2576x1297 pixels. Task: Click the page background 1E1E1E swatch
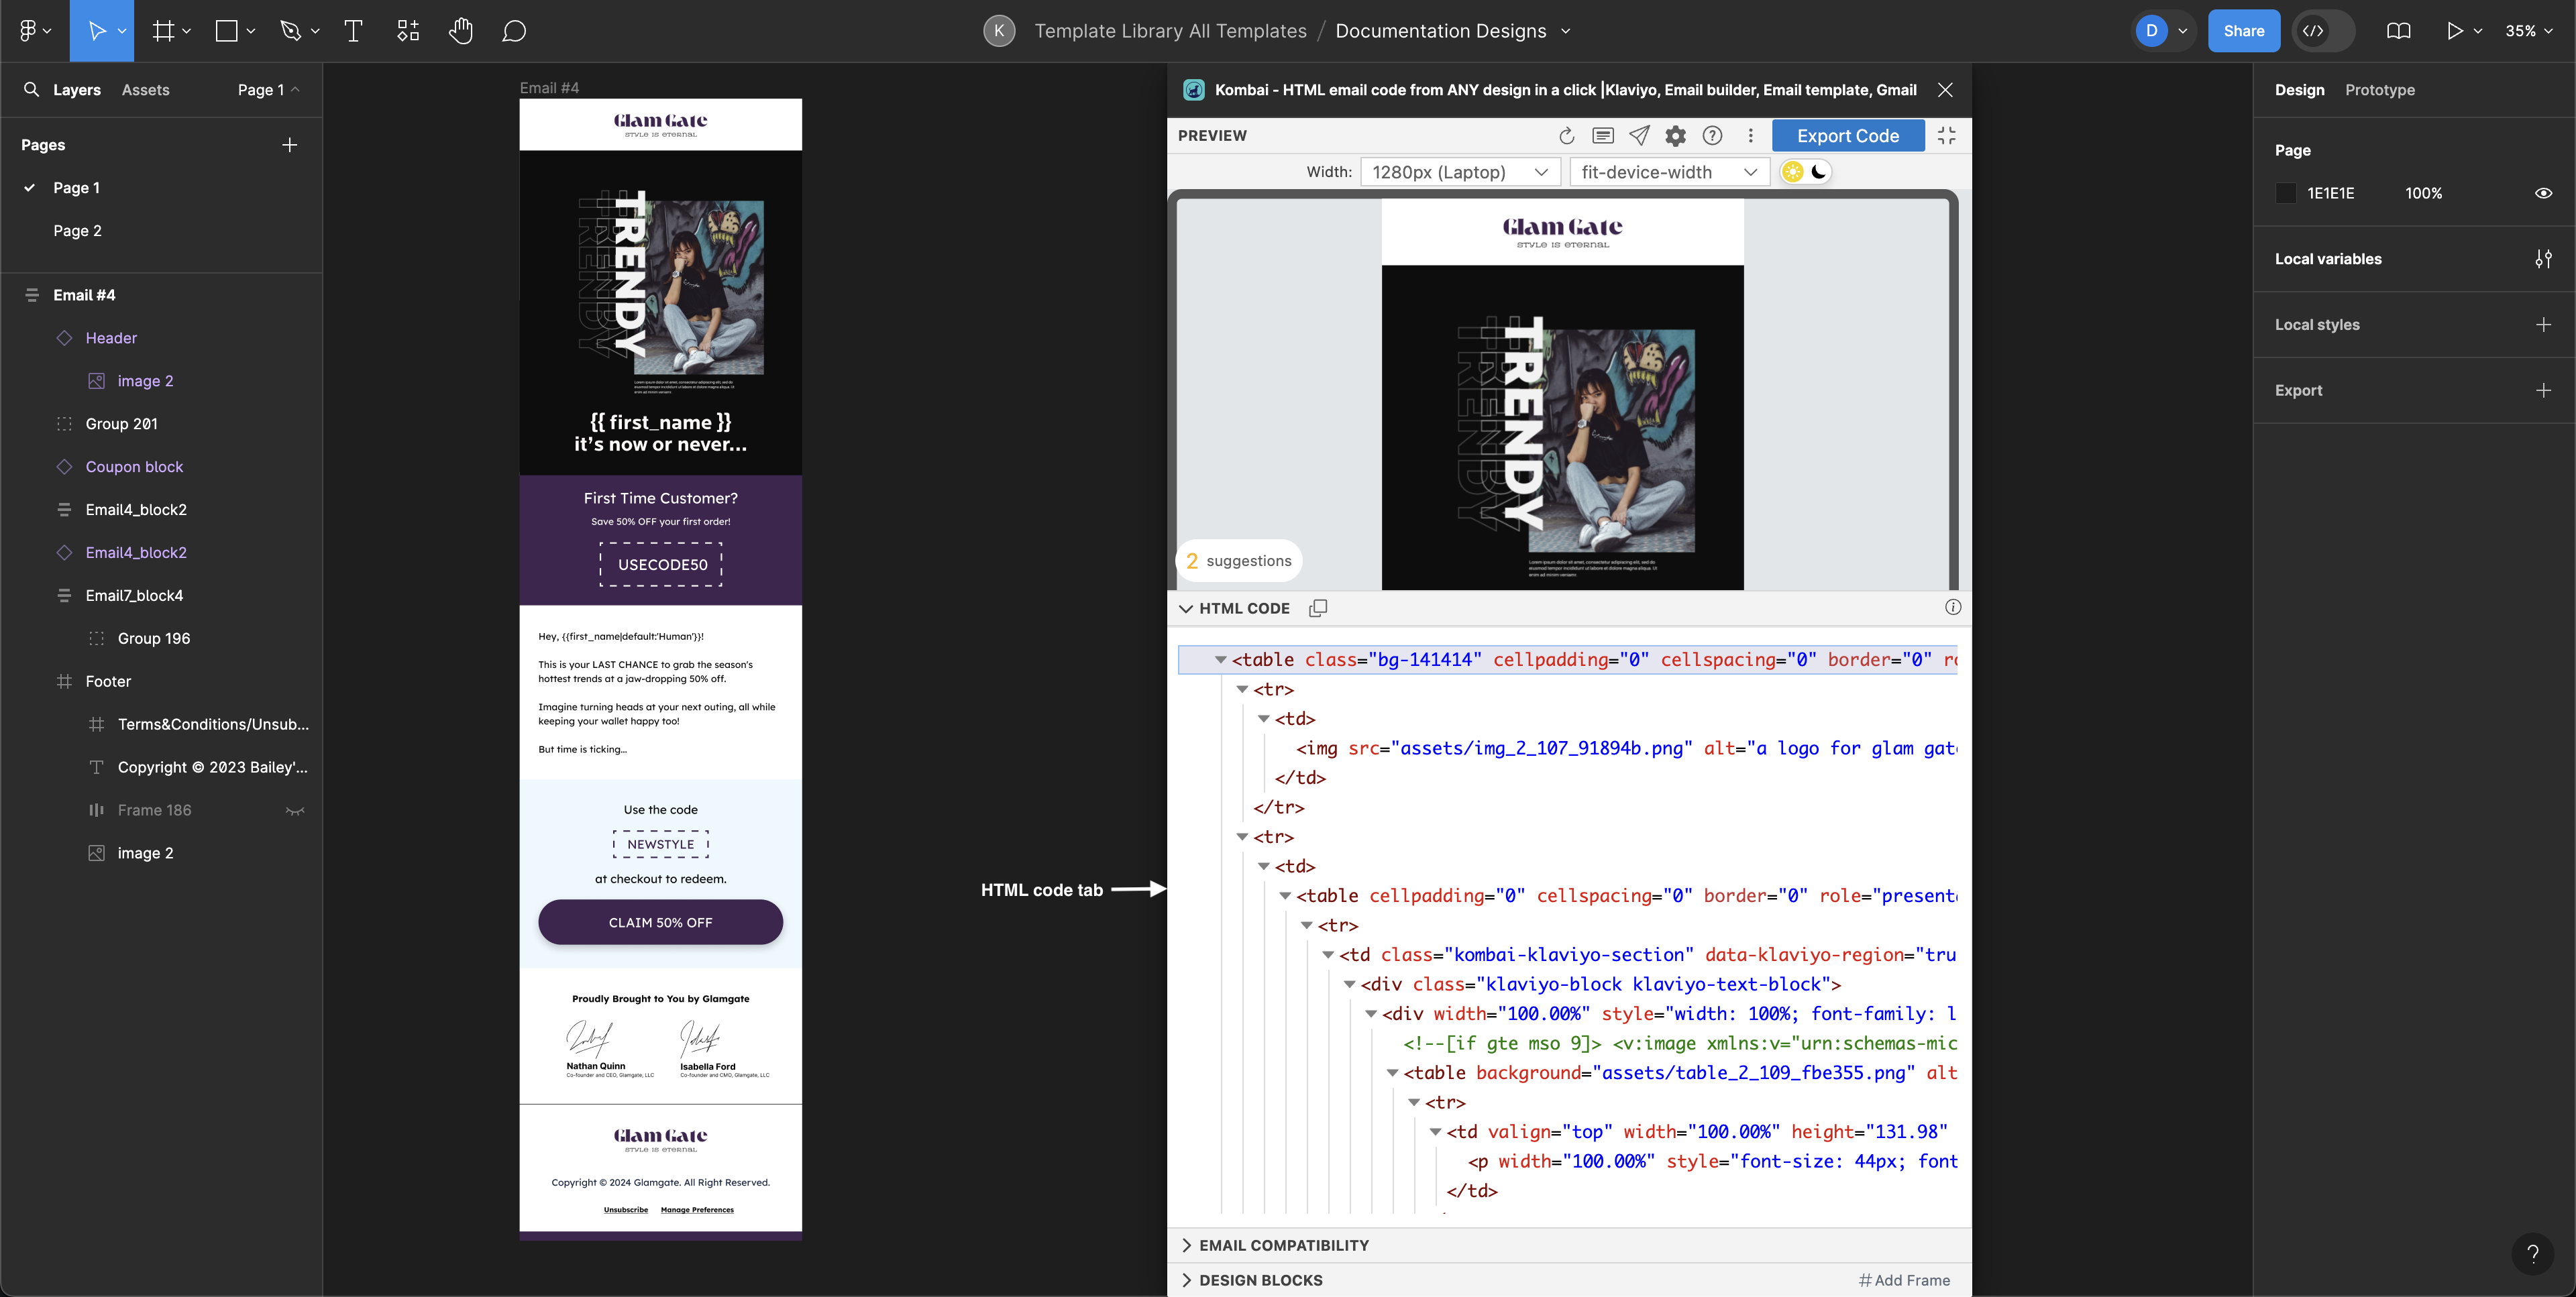2285,193
